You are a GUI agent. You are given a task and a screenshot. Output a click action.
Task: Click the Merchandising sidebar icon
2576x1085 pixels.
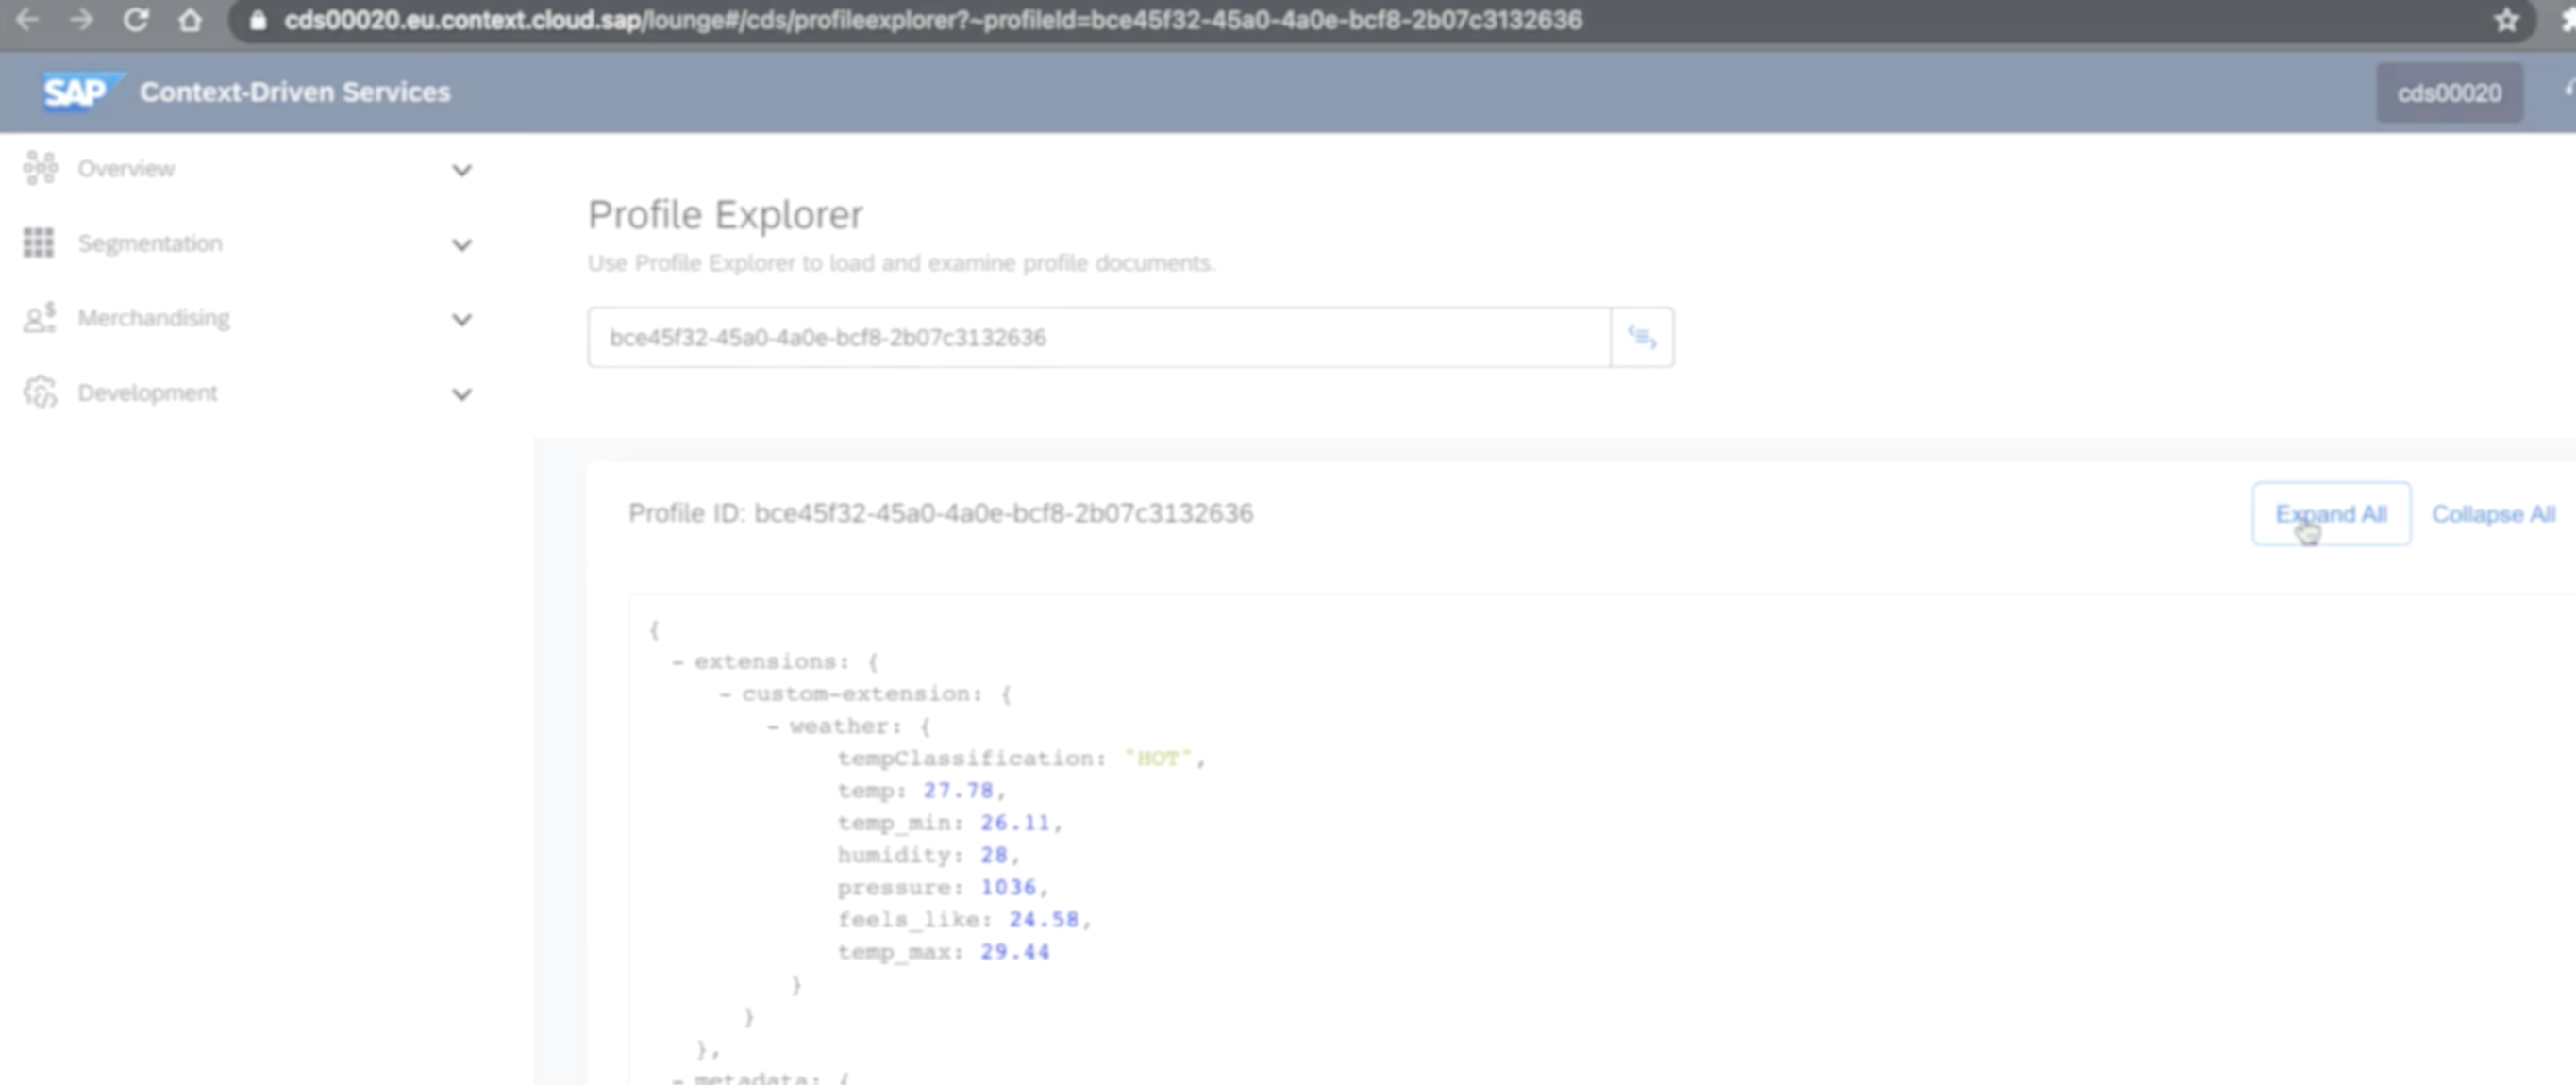pos(40,318)
